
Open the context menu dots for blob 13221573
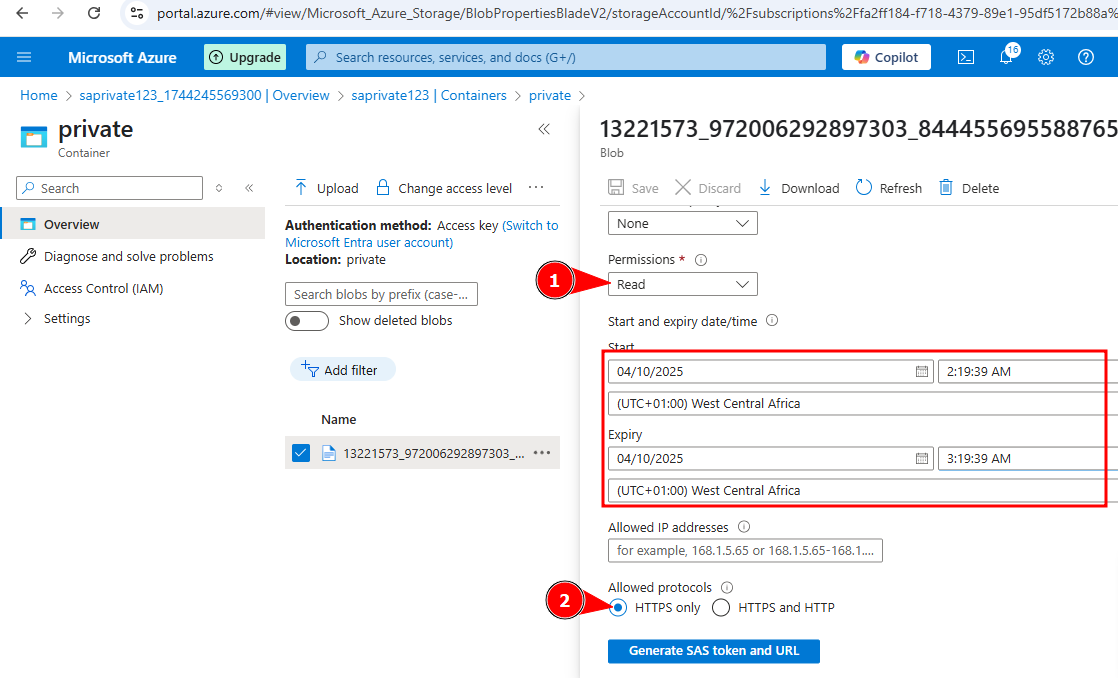point(542,453)
